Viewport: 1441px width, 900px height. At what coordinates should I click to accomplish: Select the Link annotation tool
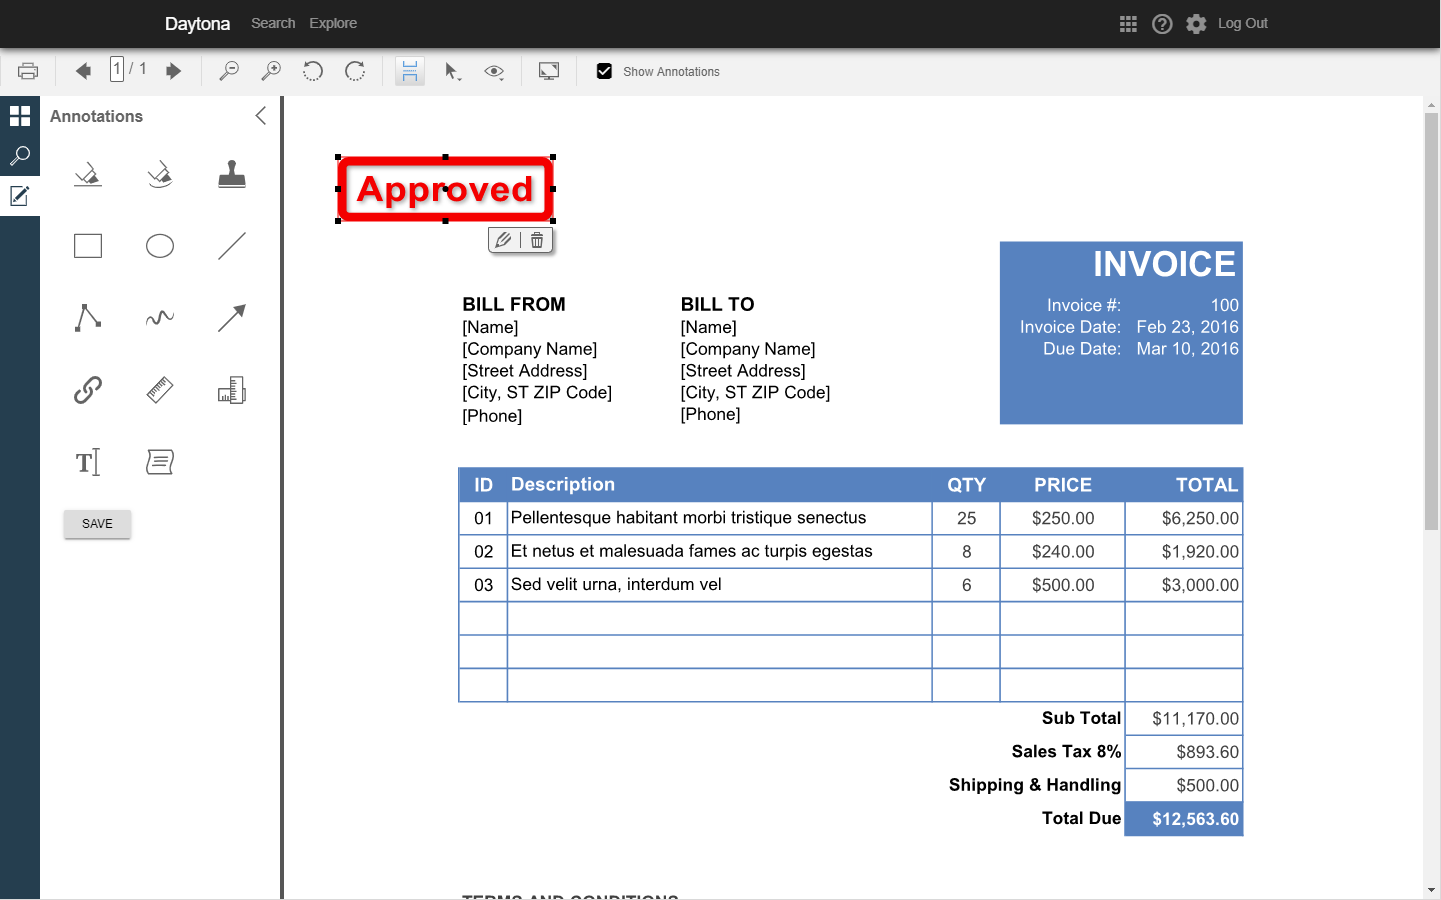pyautogui.click(x=88, y=390)
